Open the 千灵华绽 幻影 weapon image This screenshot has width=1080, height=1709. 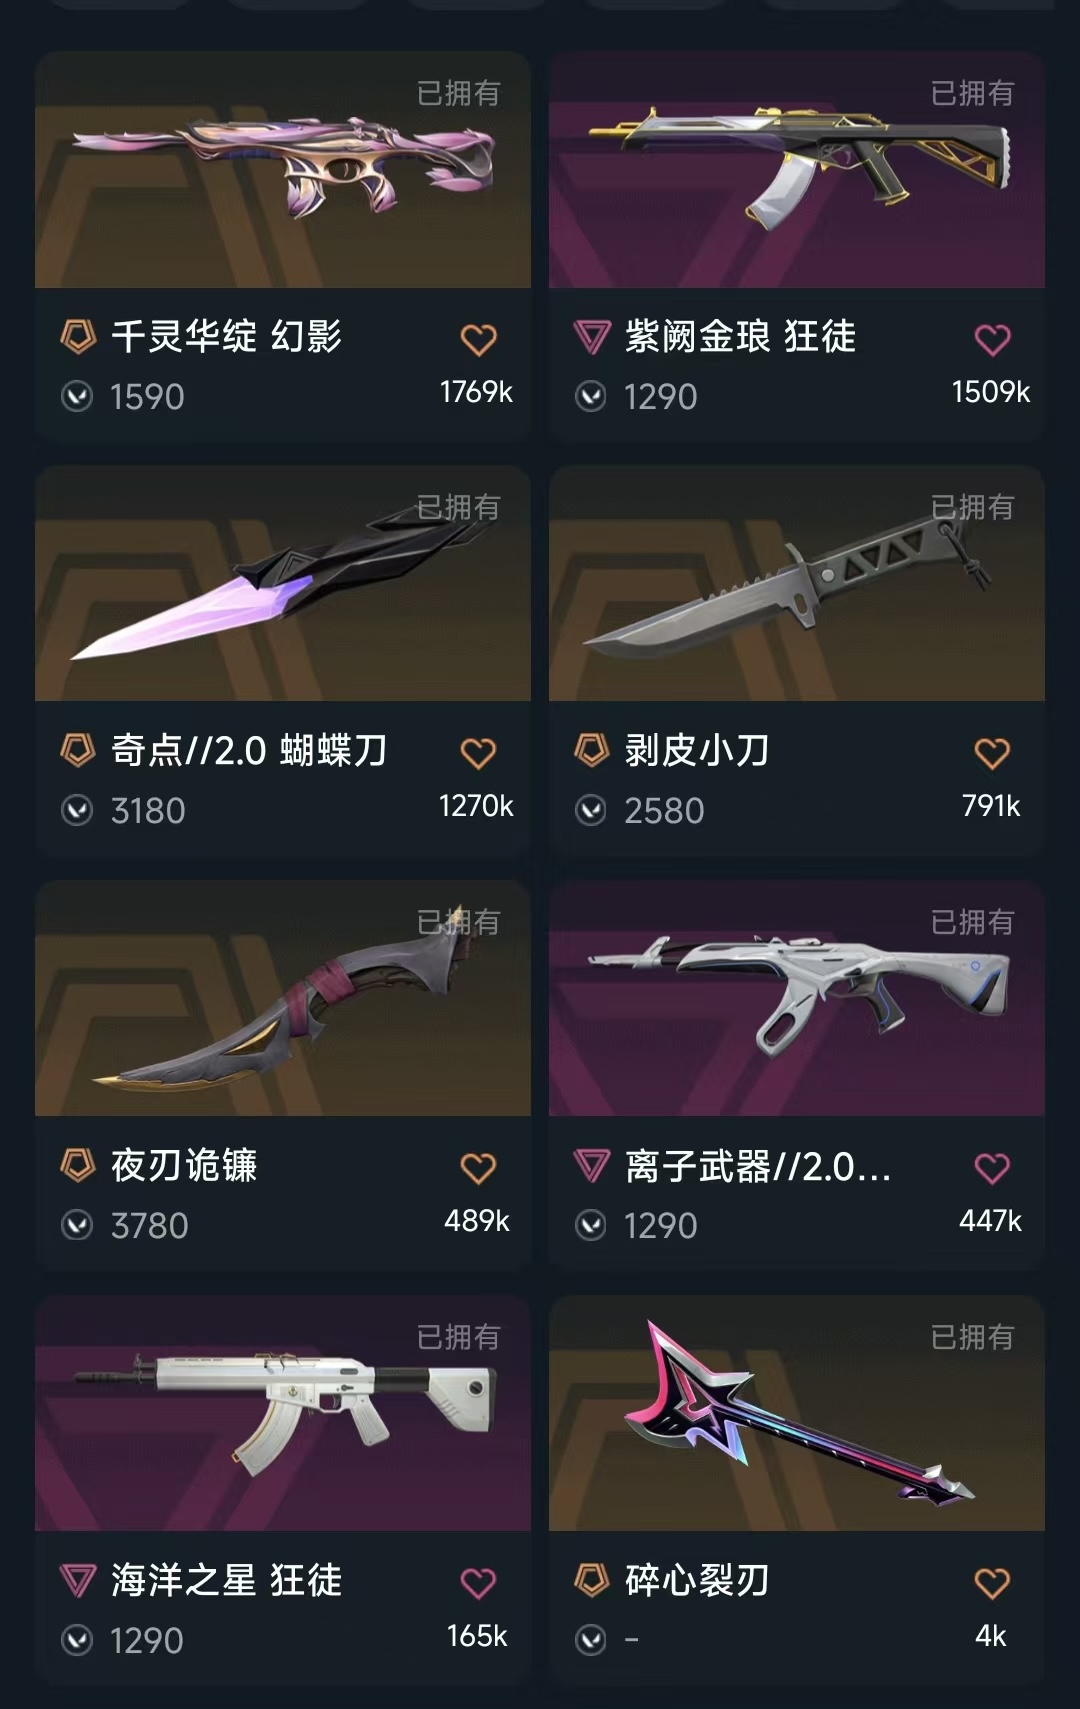283,170
